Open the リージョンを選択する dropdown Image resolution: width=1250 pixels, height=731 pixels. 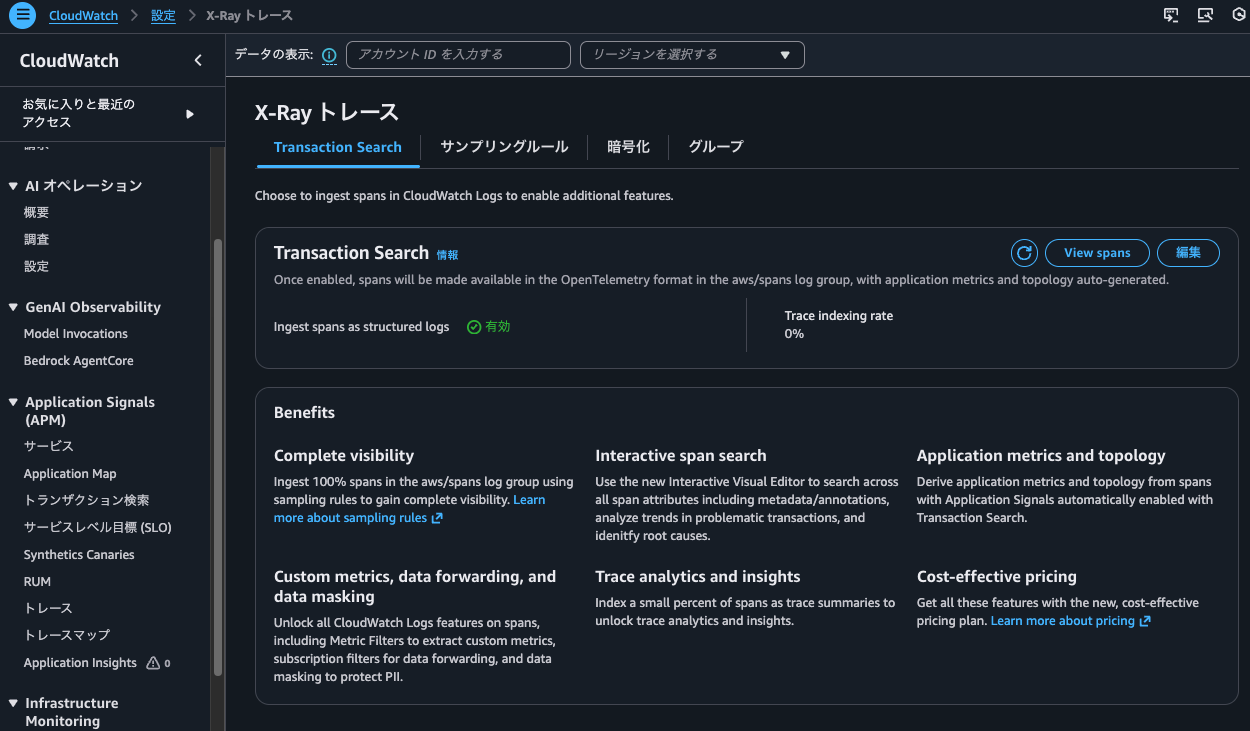click(x=692, y=55)
